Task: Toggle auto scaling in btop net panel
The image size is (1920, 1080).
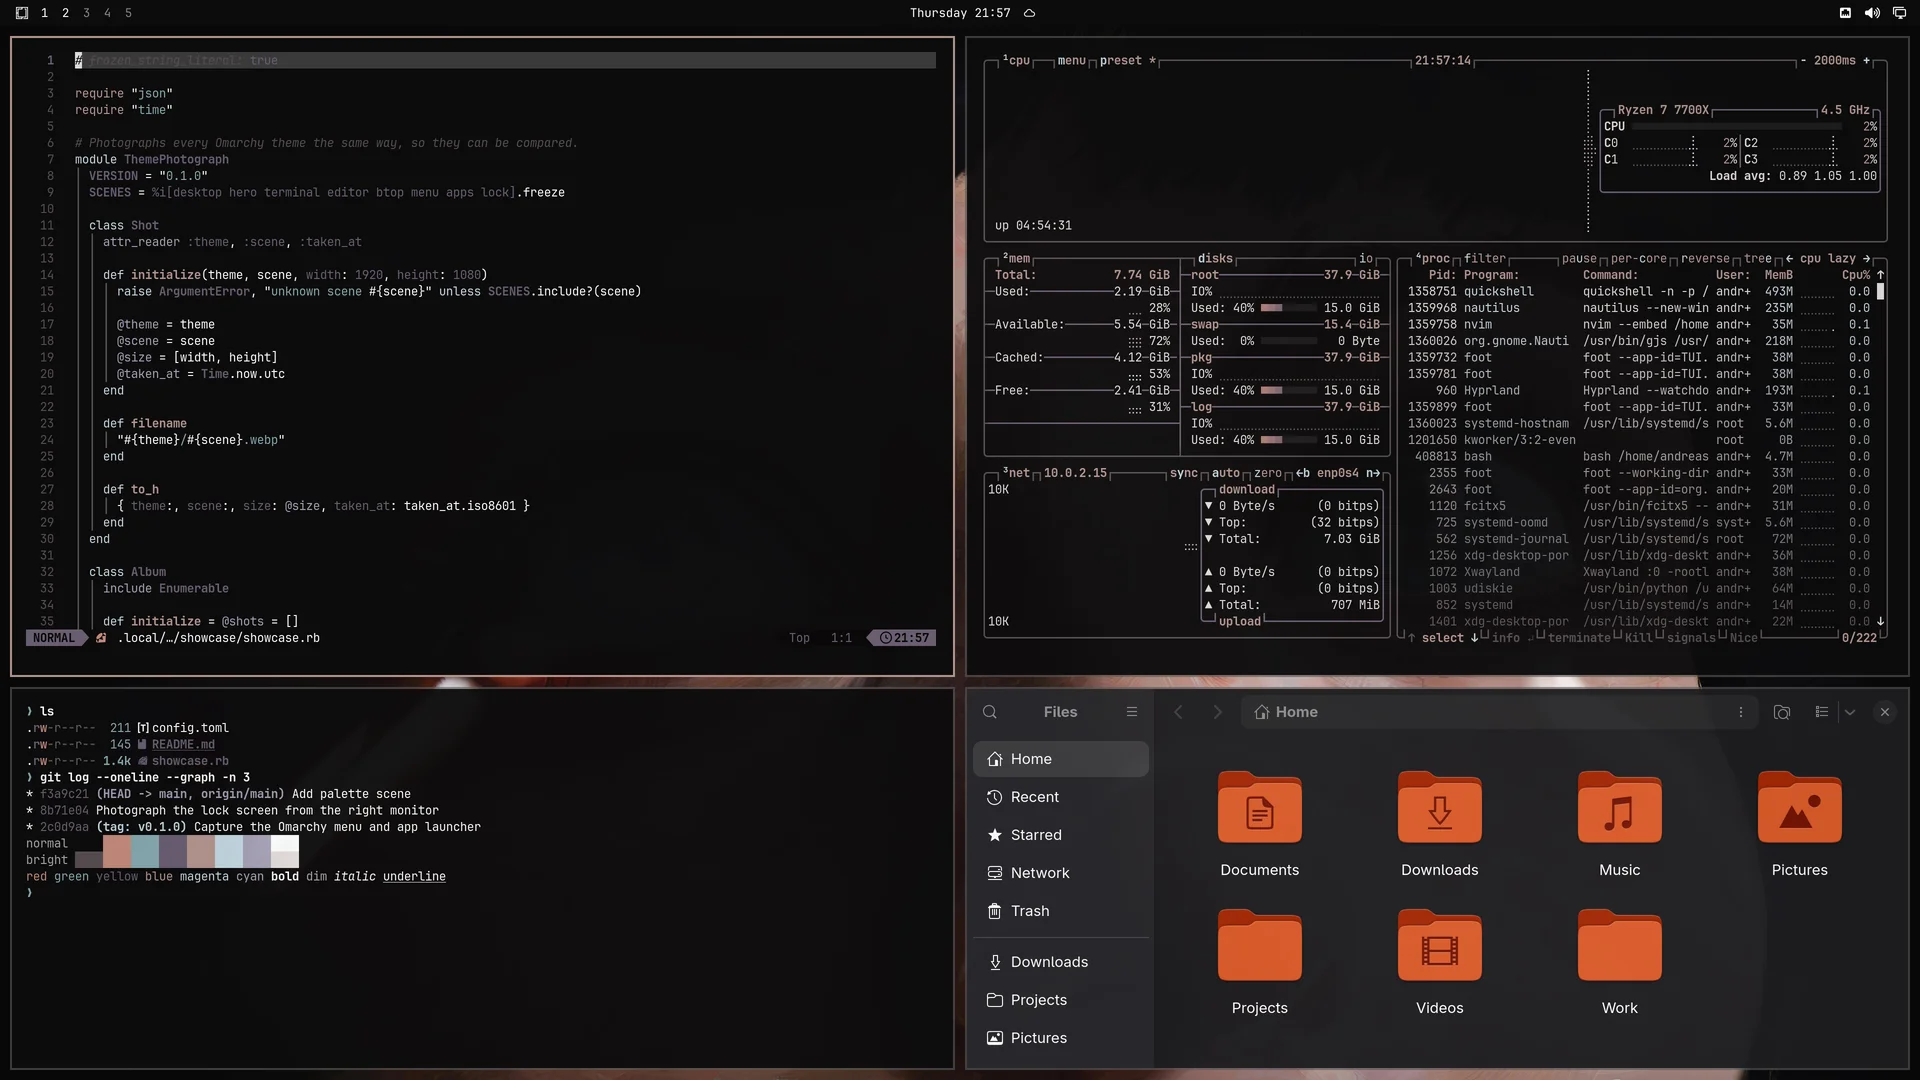Action: pos(1226,473)
